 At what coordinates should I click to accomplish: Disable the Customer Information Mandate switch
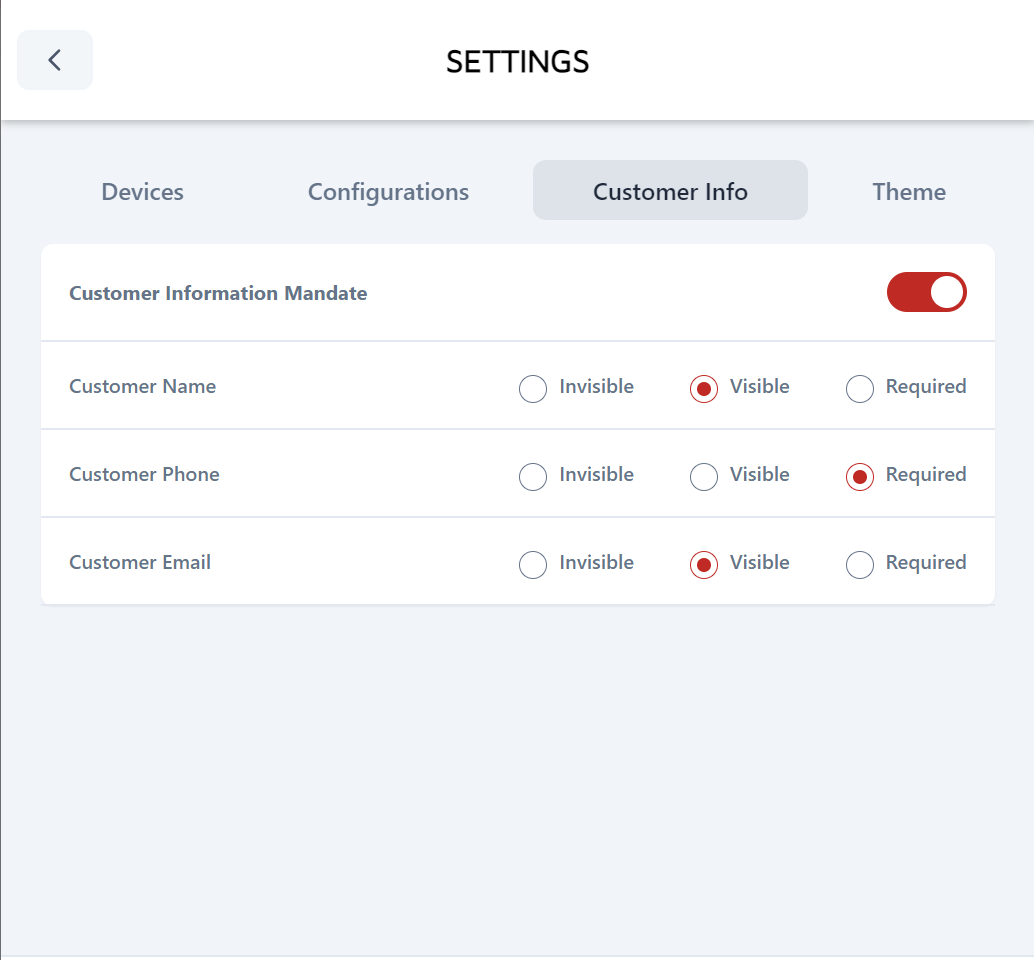(x=926, y=292)
